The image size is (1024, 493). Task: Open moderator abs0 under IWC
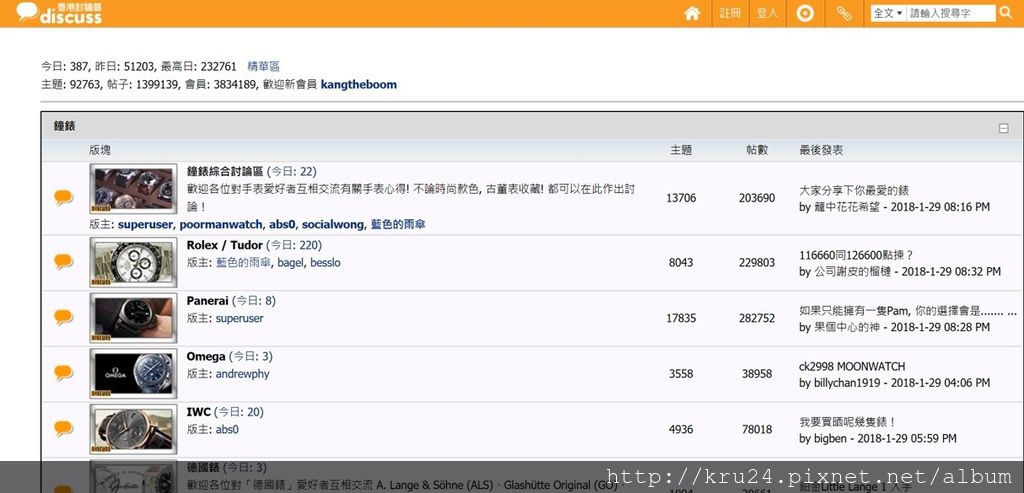(x=227, y=429)
